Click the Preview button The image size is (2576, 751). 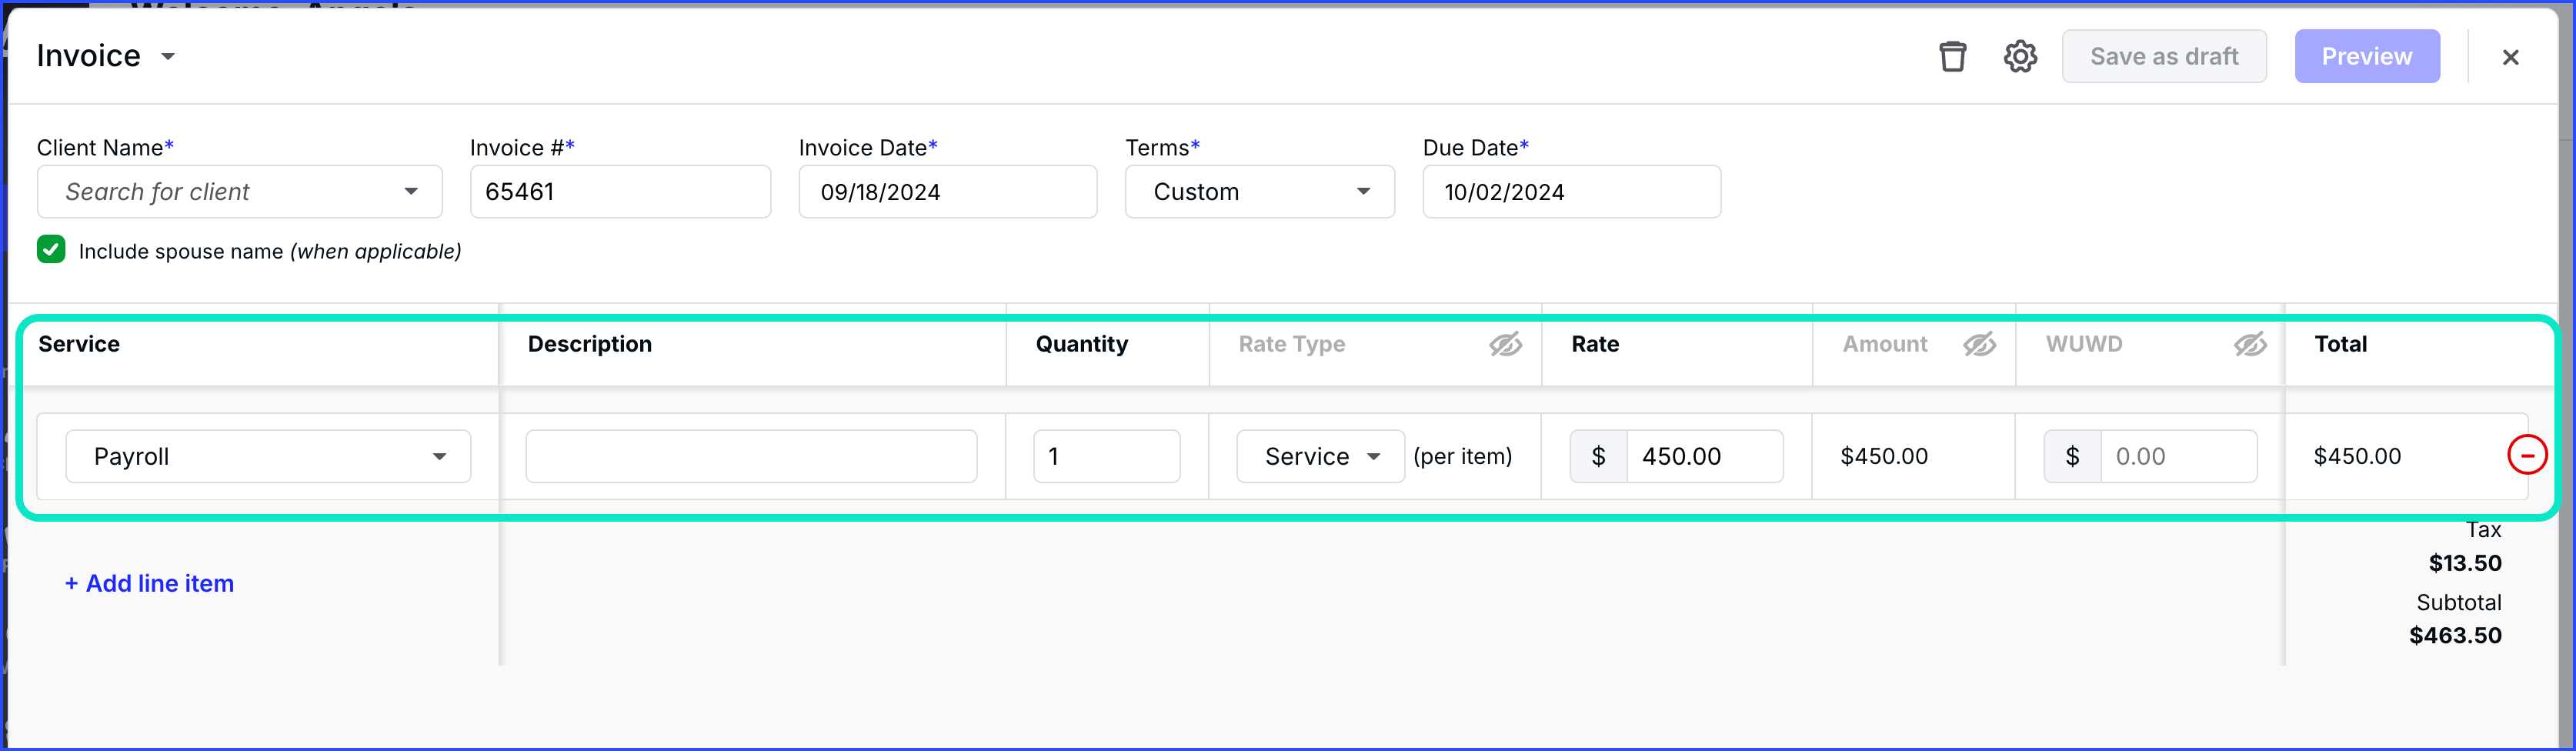click(x=2366, y=57)
